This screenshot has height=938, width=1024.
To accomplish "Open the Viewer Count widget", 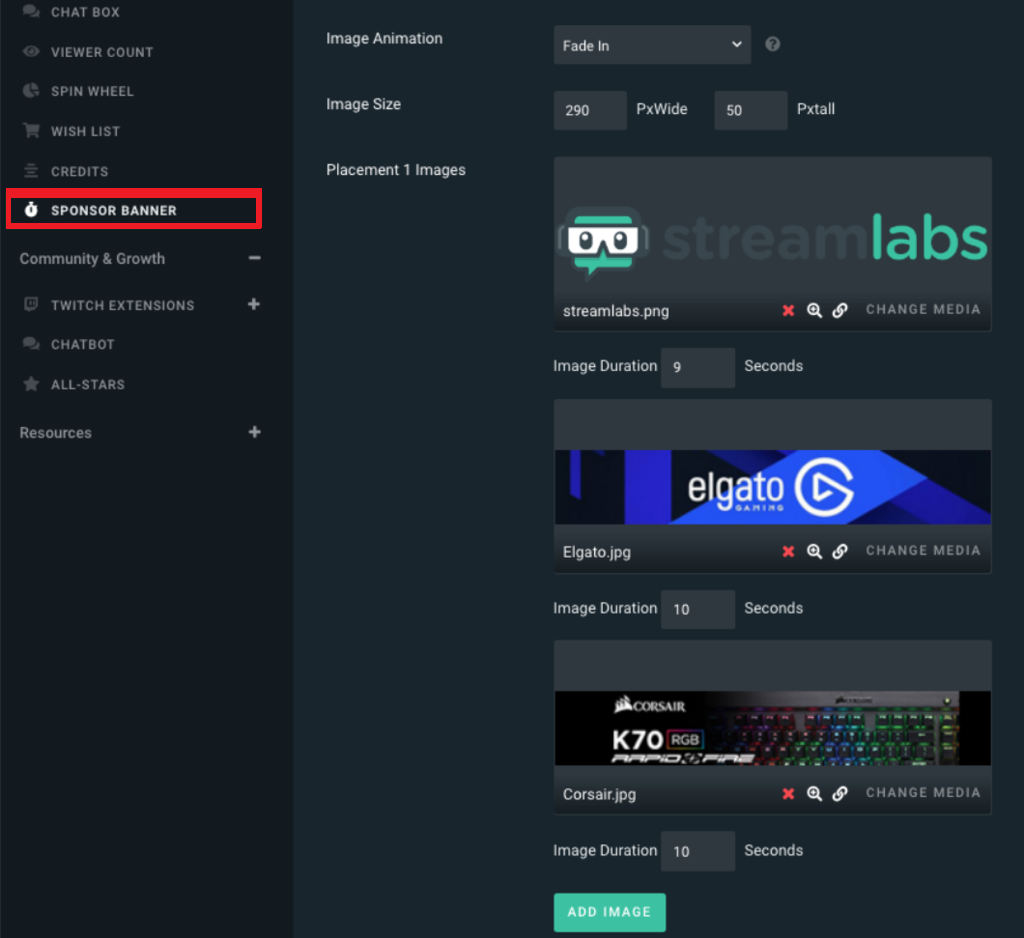I will point(102,52).
